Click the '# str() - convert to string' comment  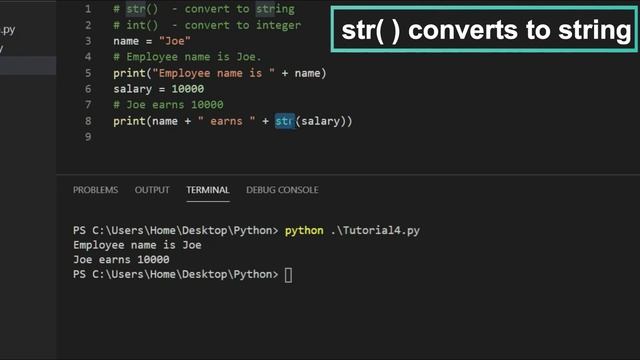point(204,9)
